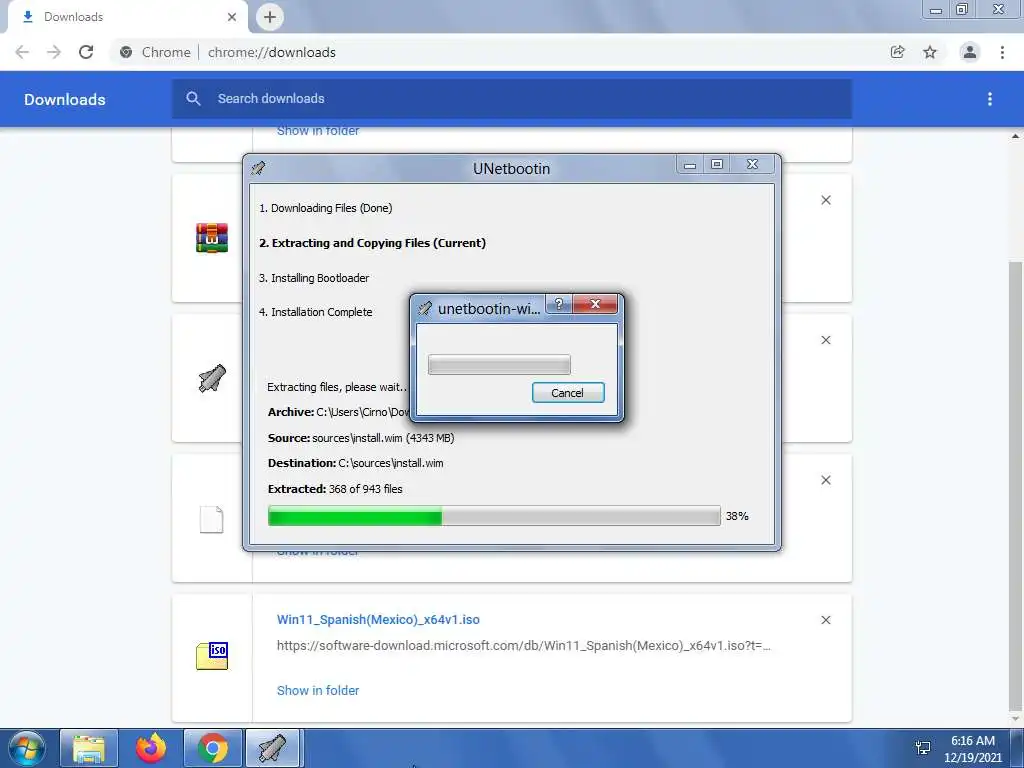This screenshot has width=1024, height=768.
Task: Click the ISO file icon
Action: coord(212,656)
